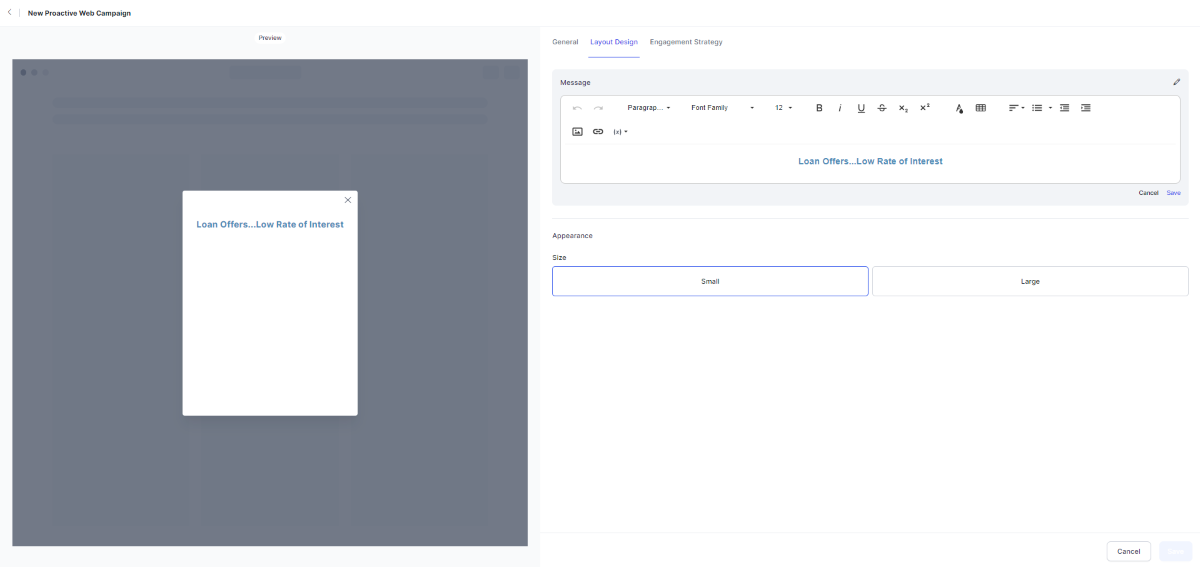
Task: Open the font size 12 dropdown
Action: click(783, 108)
